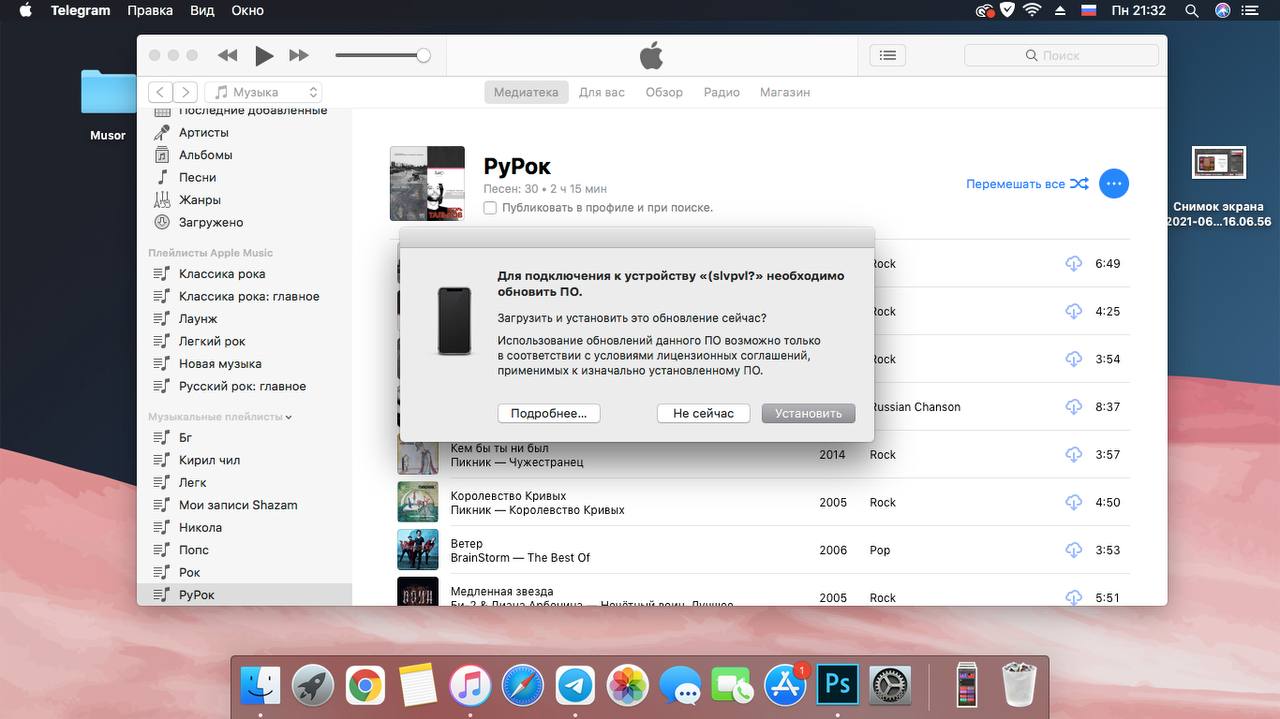Open Telegram from the Dock
This screenshot has width=1280, height=719.
[x=575, y=685]
